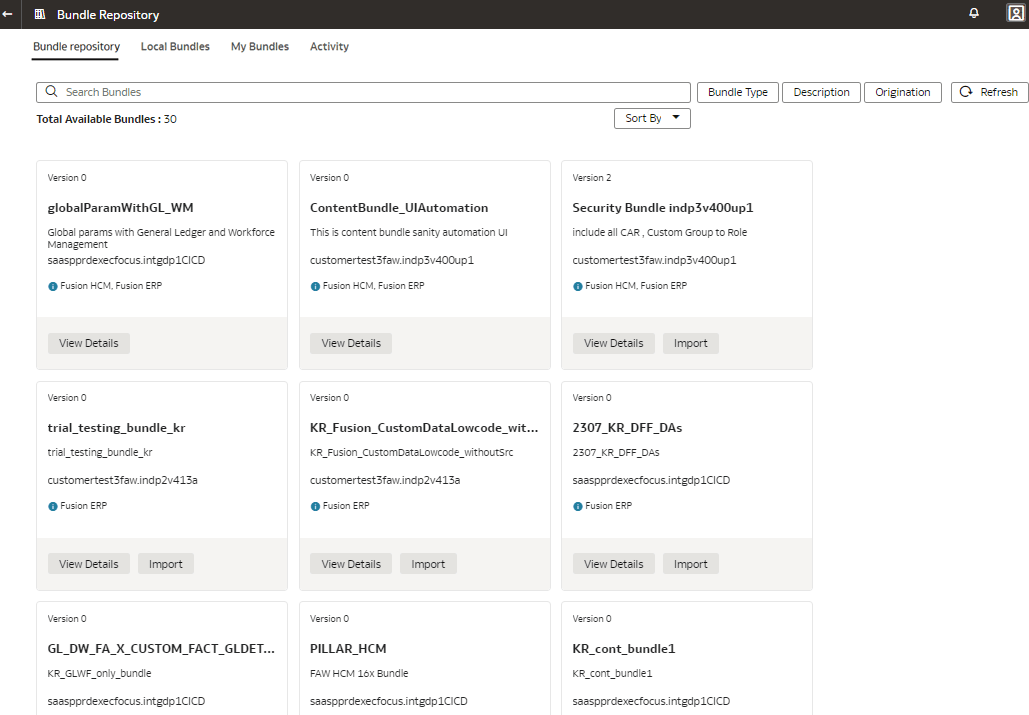Screen dimensions: 1029x715
Task: Open the Activity tab
Action: tap(329, 46)
